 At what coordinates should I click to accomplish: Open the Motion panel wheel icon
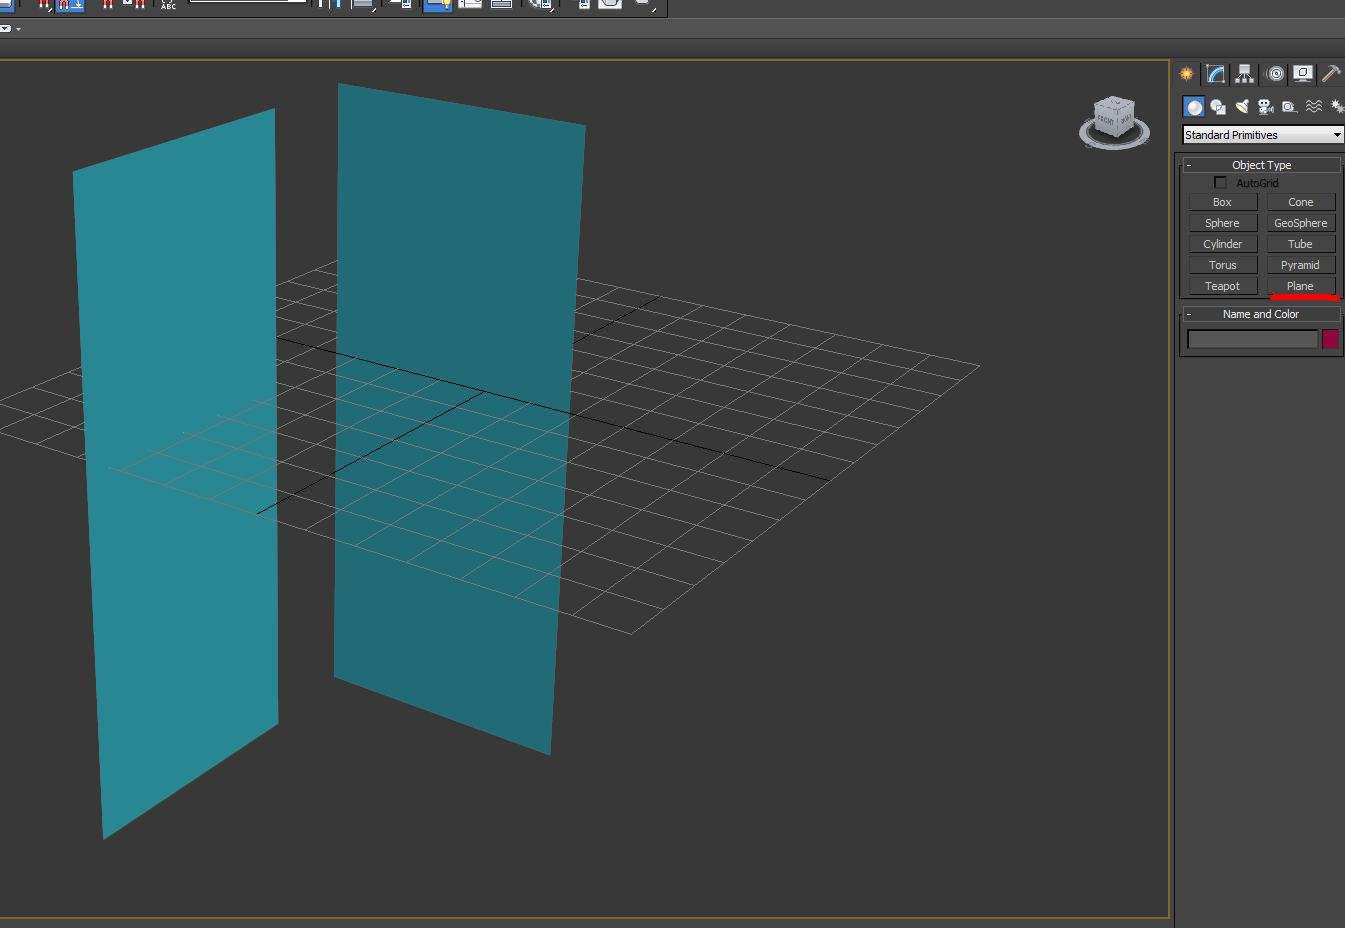click(1275, 74)
